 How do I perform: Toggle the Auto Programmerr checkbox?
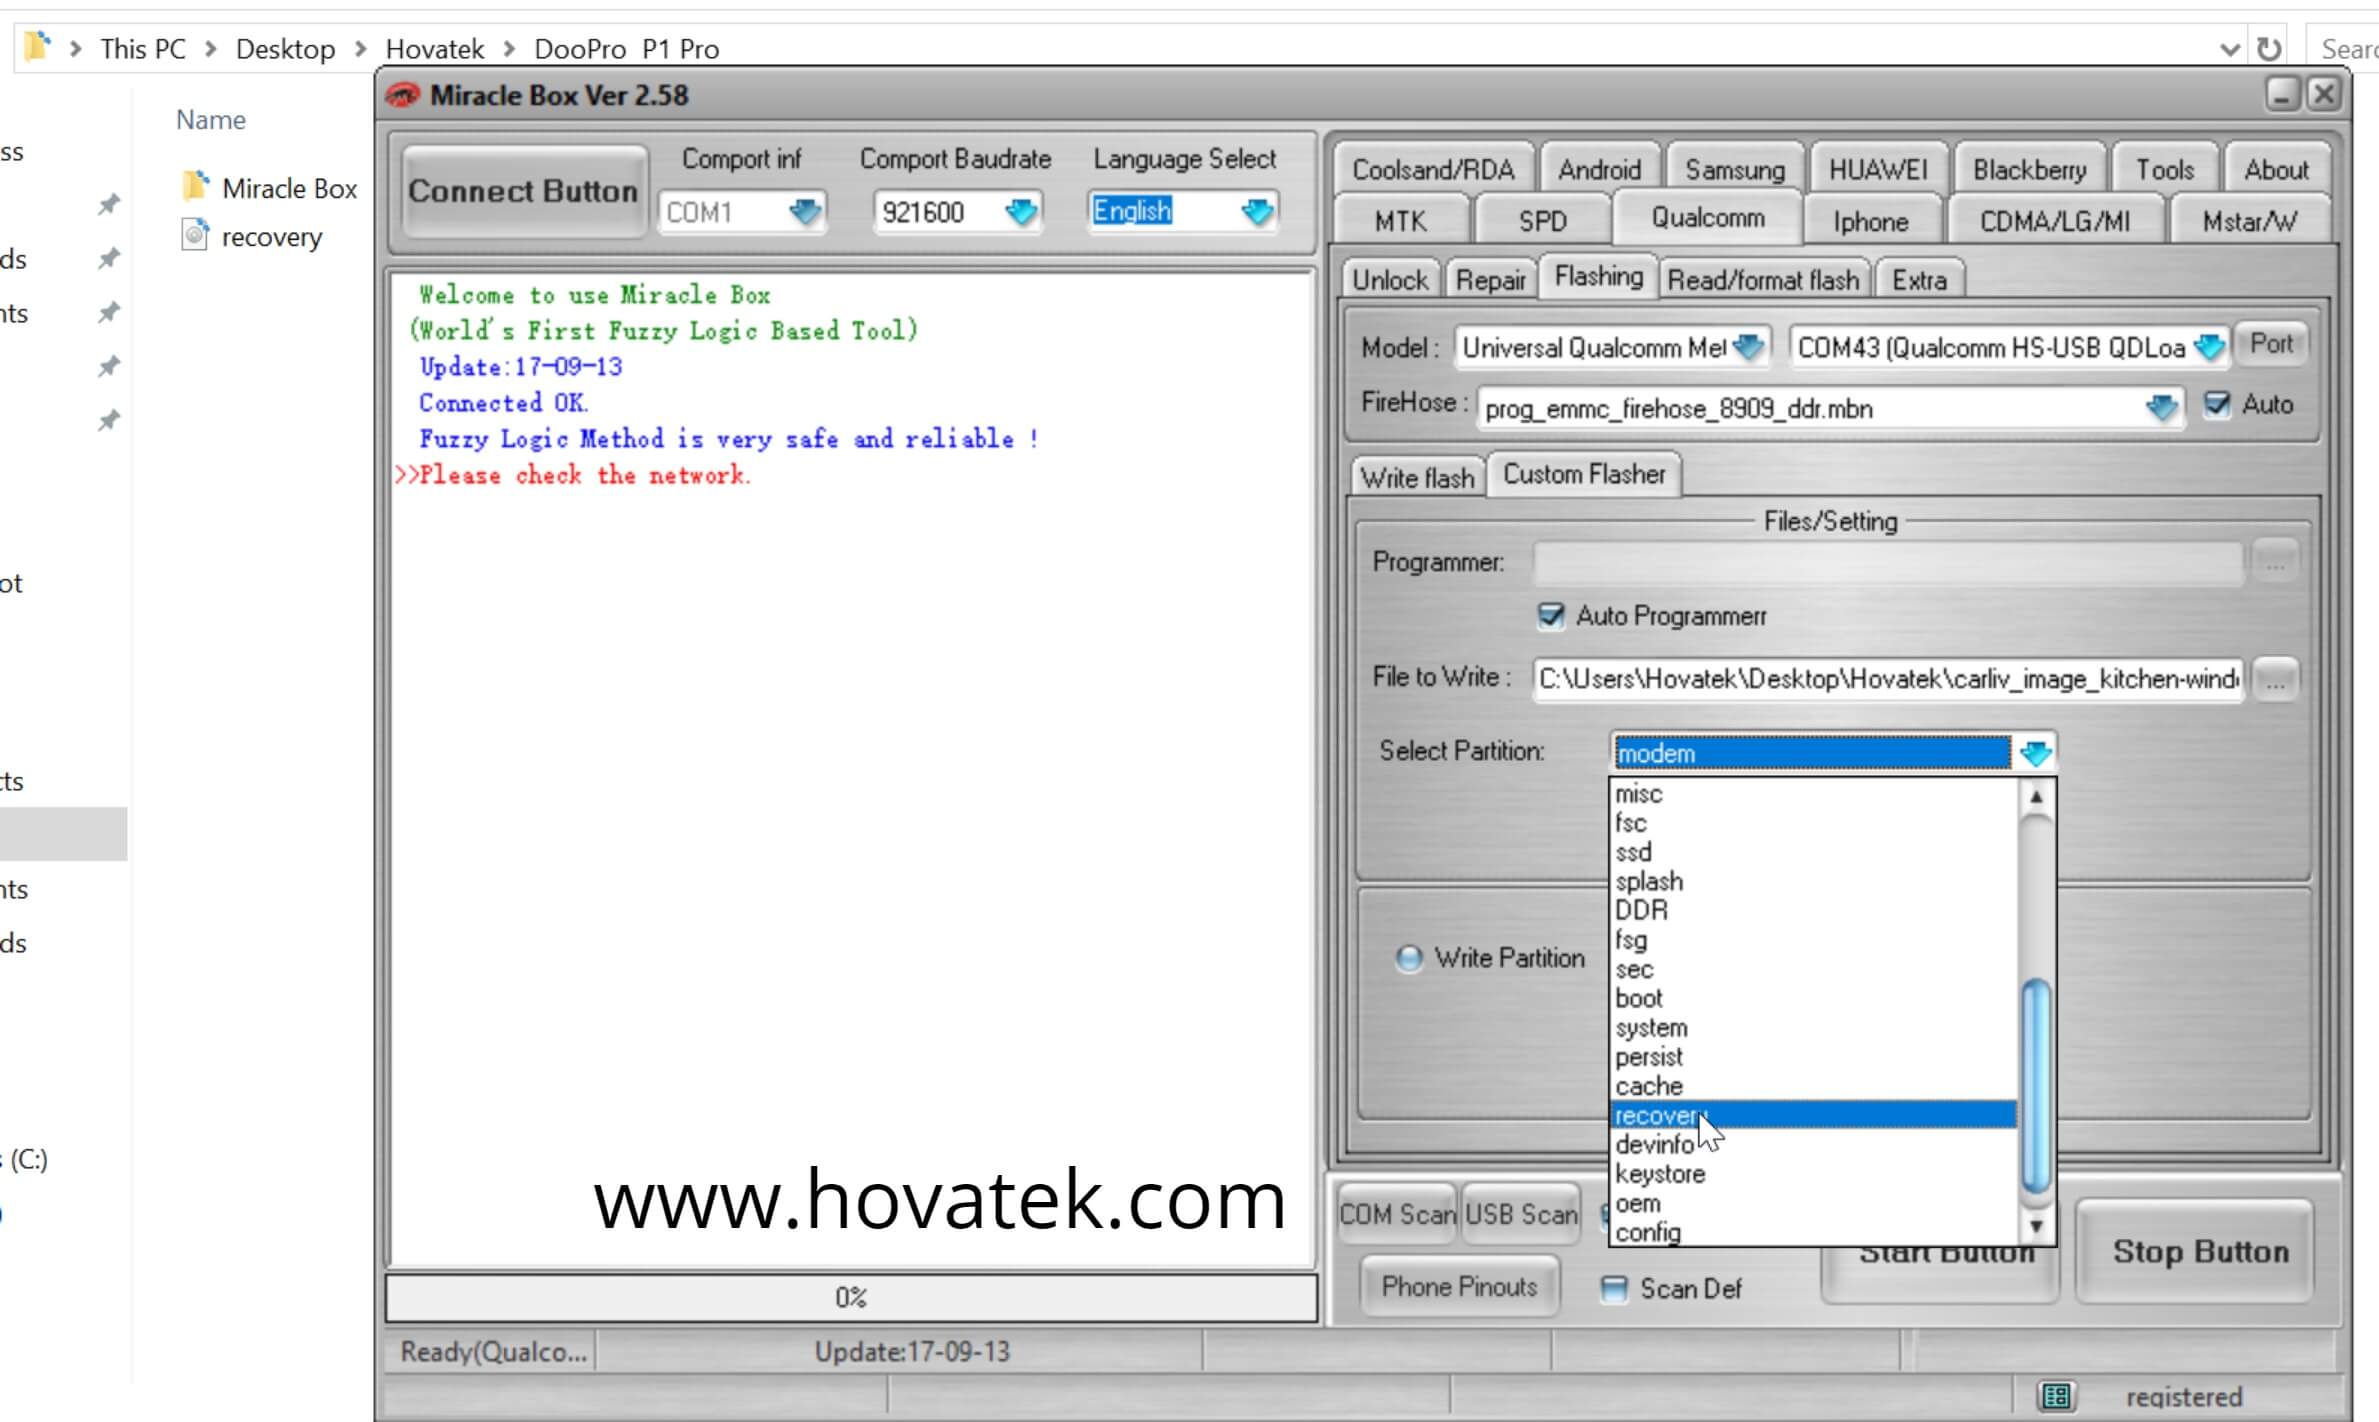pyautogui.click(x=1550, y=615)
